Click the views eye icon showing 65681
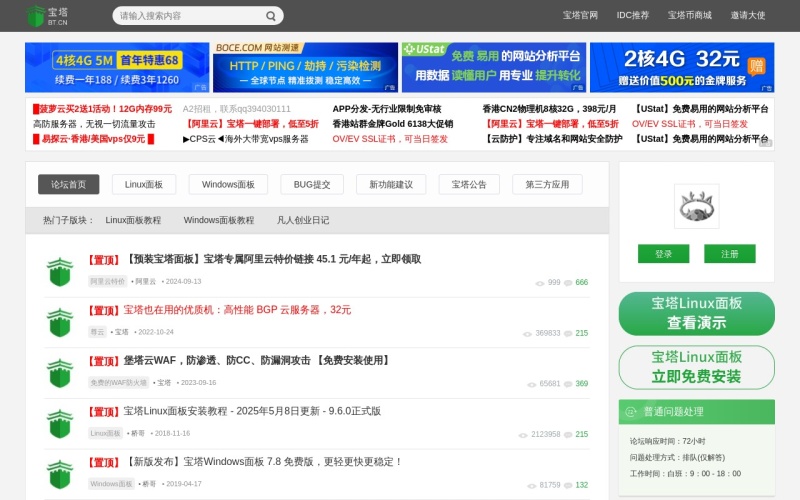 531,384
